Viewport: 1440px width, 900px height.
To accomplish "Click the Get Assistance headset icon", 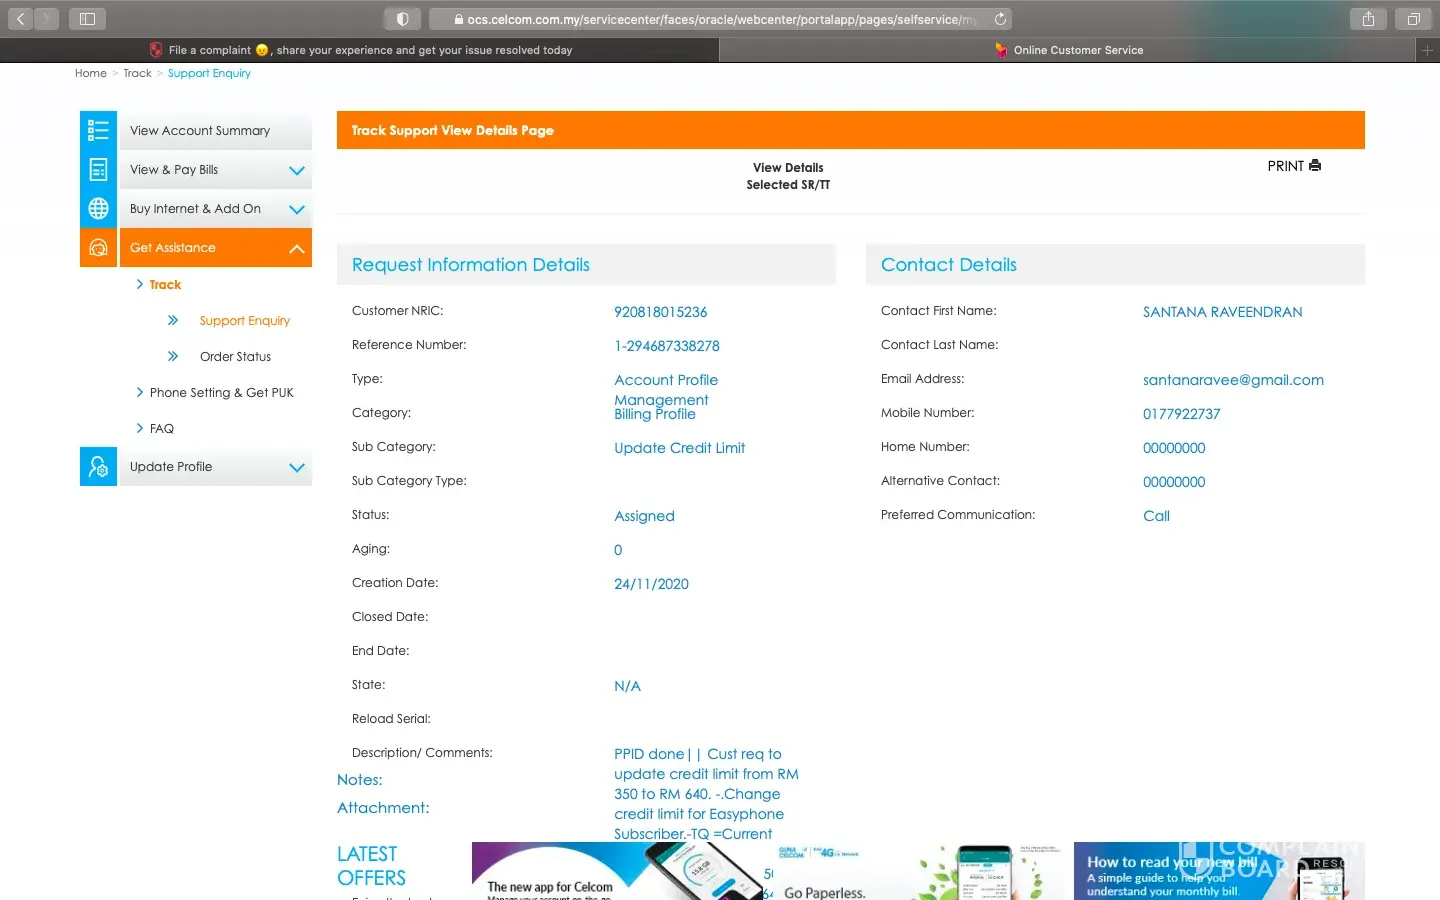I will coord(98,248).
